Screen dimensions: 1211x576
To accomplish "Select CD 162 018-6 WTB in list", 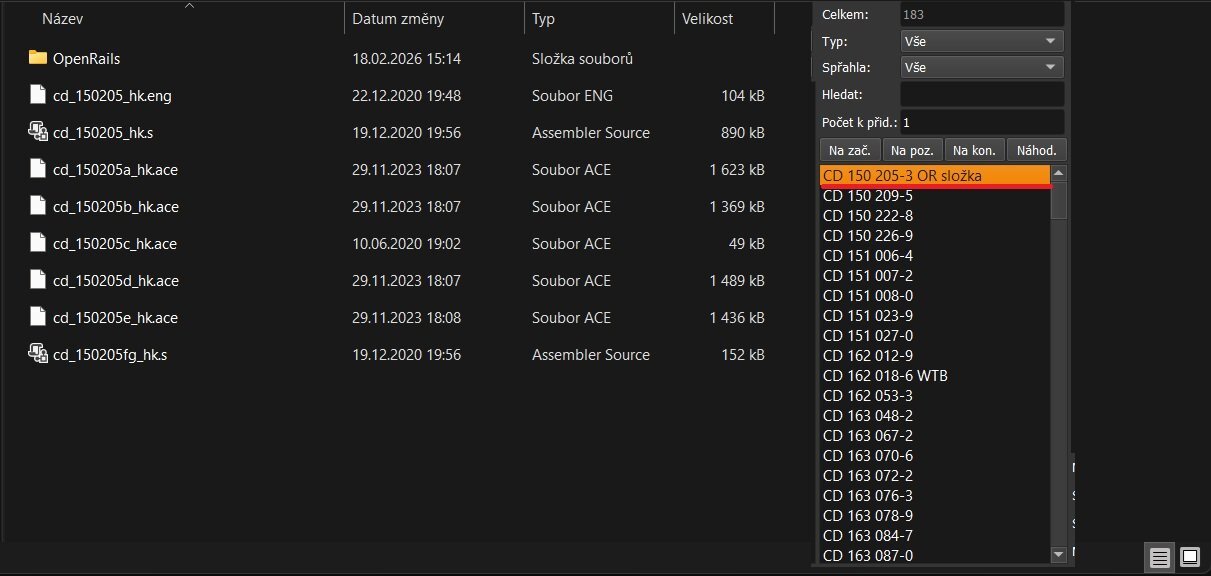I will coord(885,376).
